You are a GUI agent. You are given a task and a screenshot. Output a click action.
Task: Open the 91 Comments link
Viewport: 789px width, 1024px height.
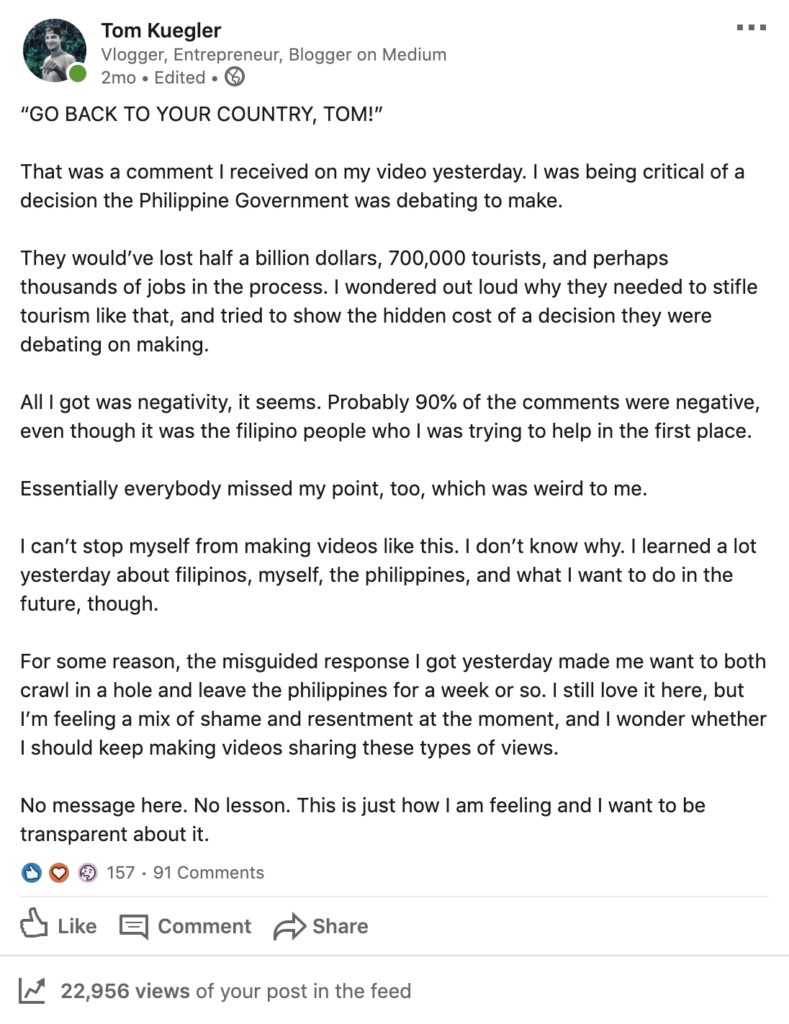point(208,872)
